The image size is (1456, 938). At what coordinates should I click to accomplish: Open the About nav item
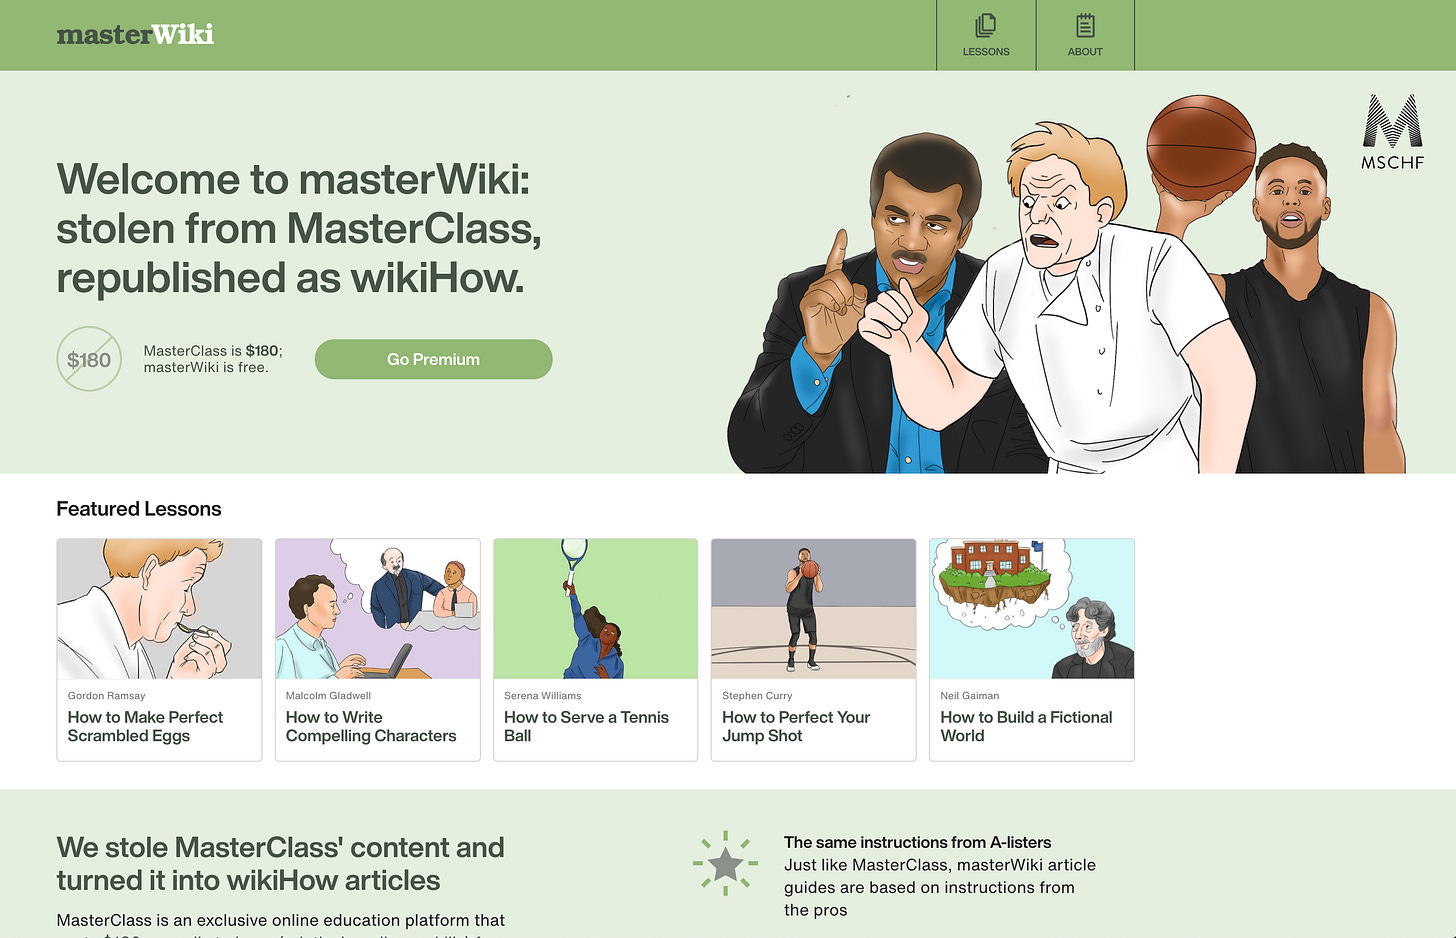tap(1085, 35)
